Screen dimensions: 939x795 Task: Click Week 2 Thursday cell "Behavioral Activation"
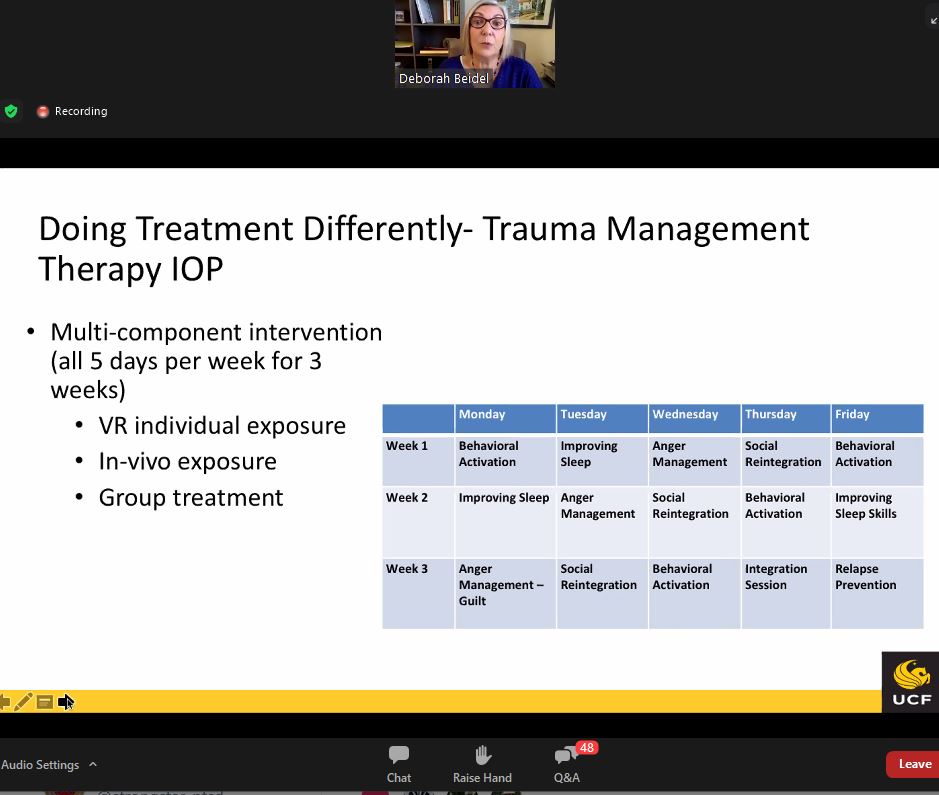point(786,522)
